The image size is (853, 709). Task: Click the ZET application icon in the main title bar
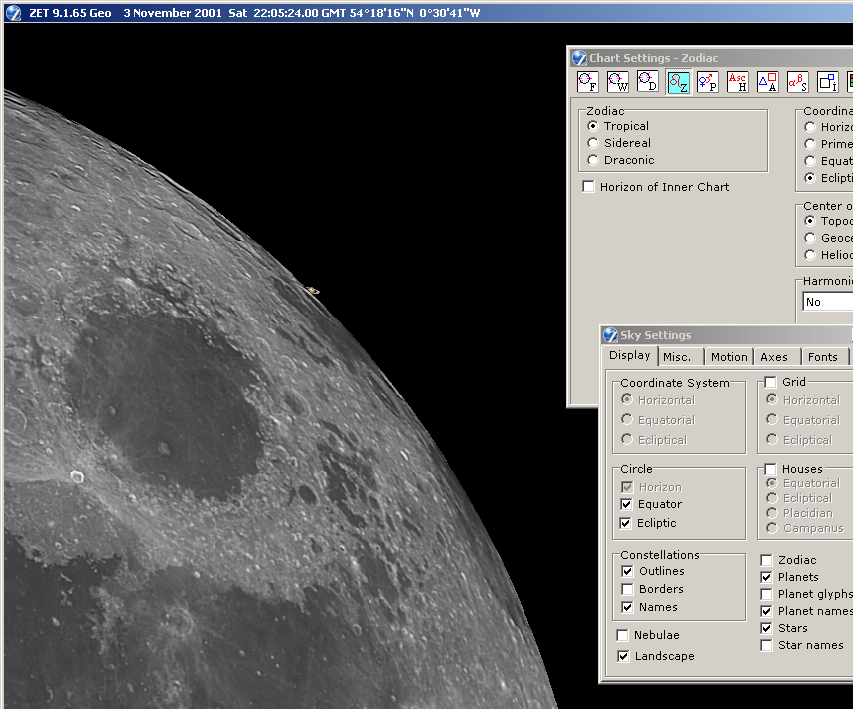click(13, 13)
